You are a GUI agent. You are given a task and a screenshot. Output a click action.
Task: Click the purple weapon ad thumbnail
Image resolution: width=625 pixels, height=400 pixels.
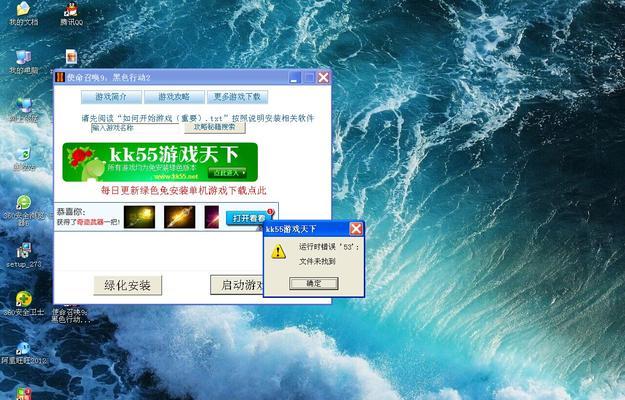pos(212,217)
